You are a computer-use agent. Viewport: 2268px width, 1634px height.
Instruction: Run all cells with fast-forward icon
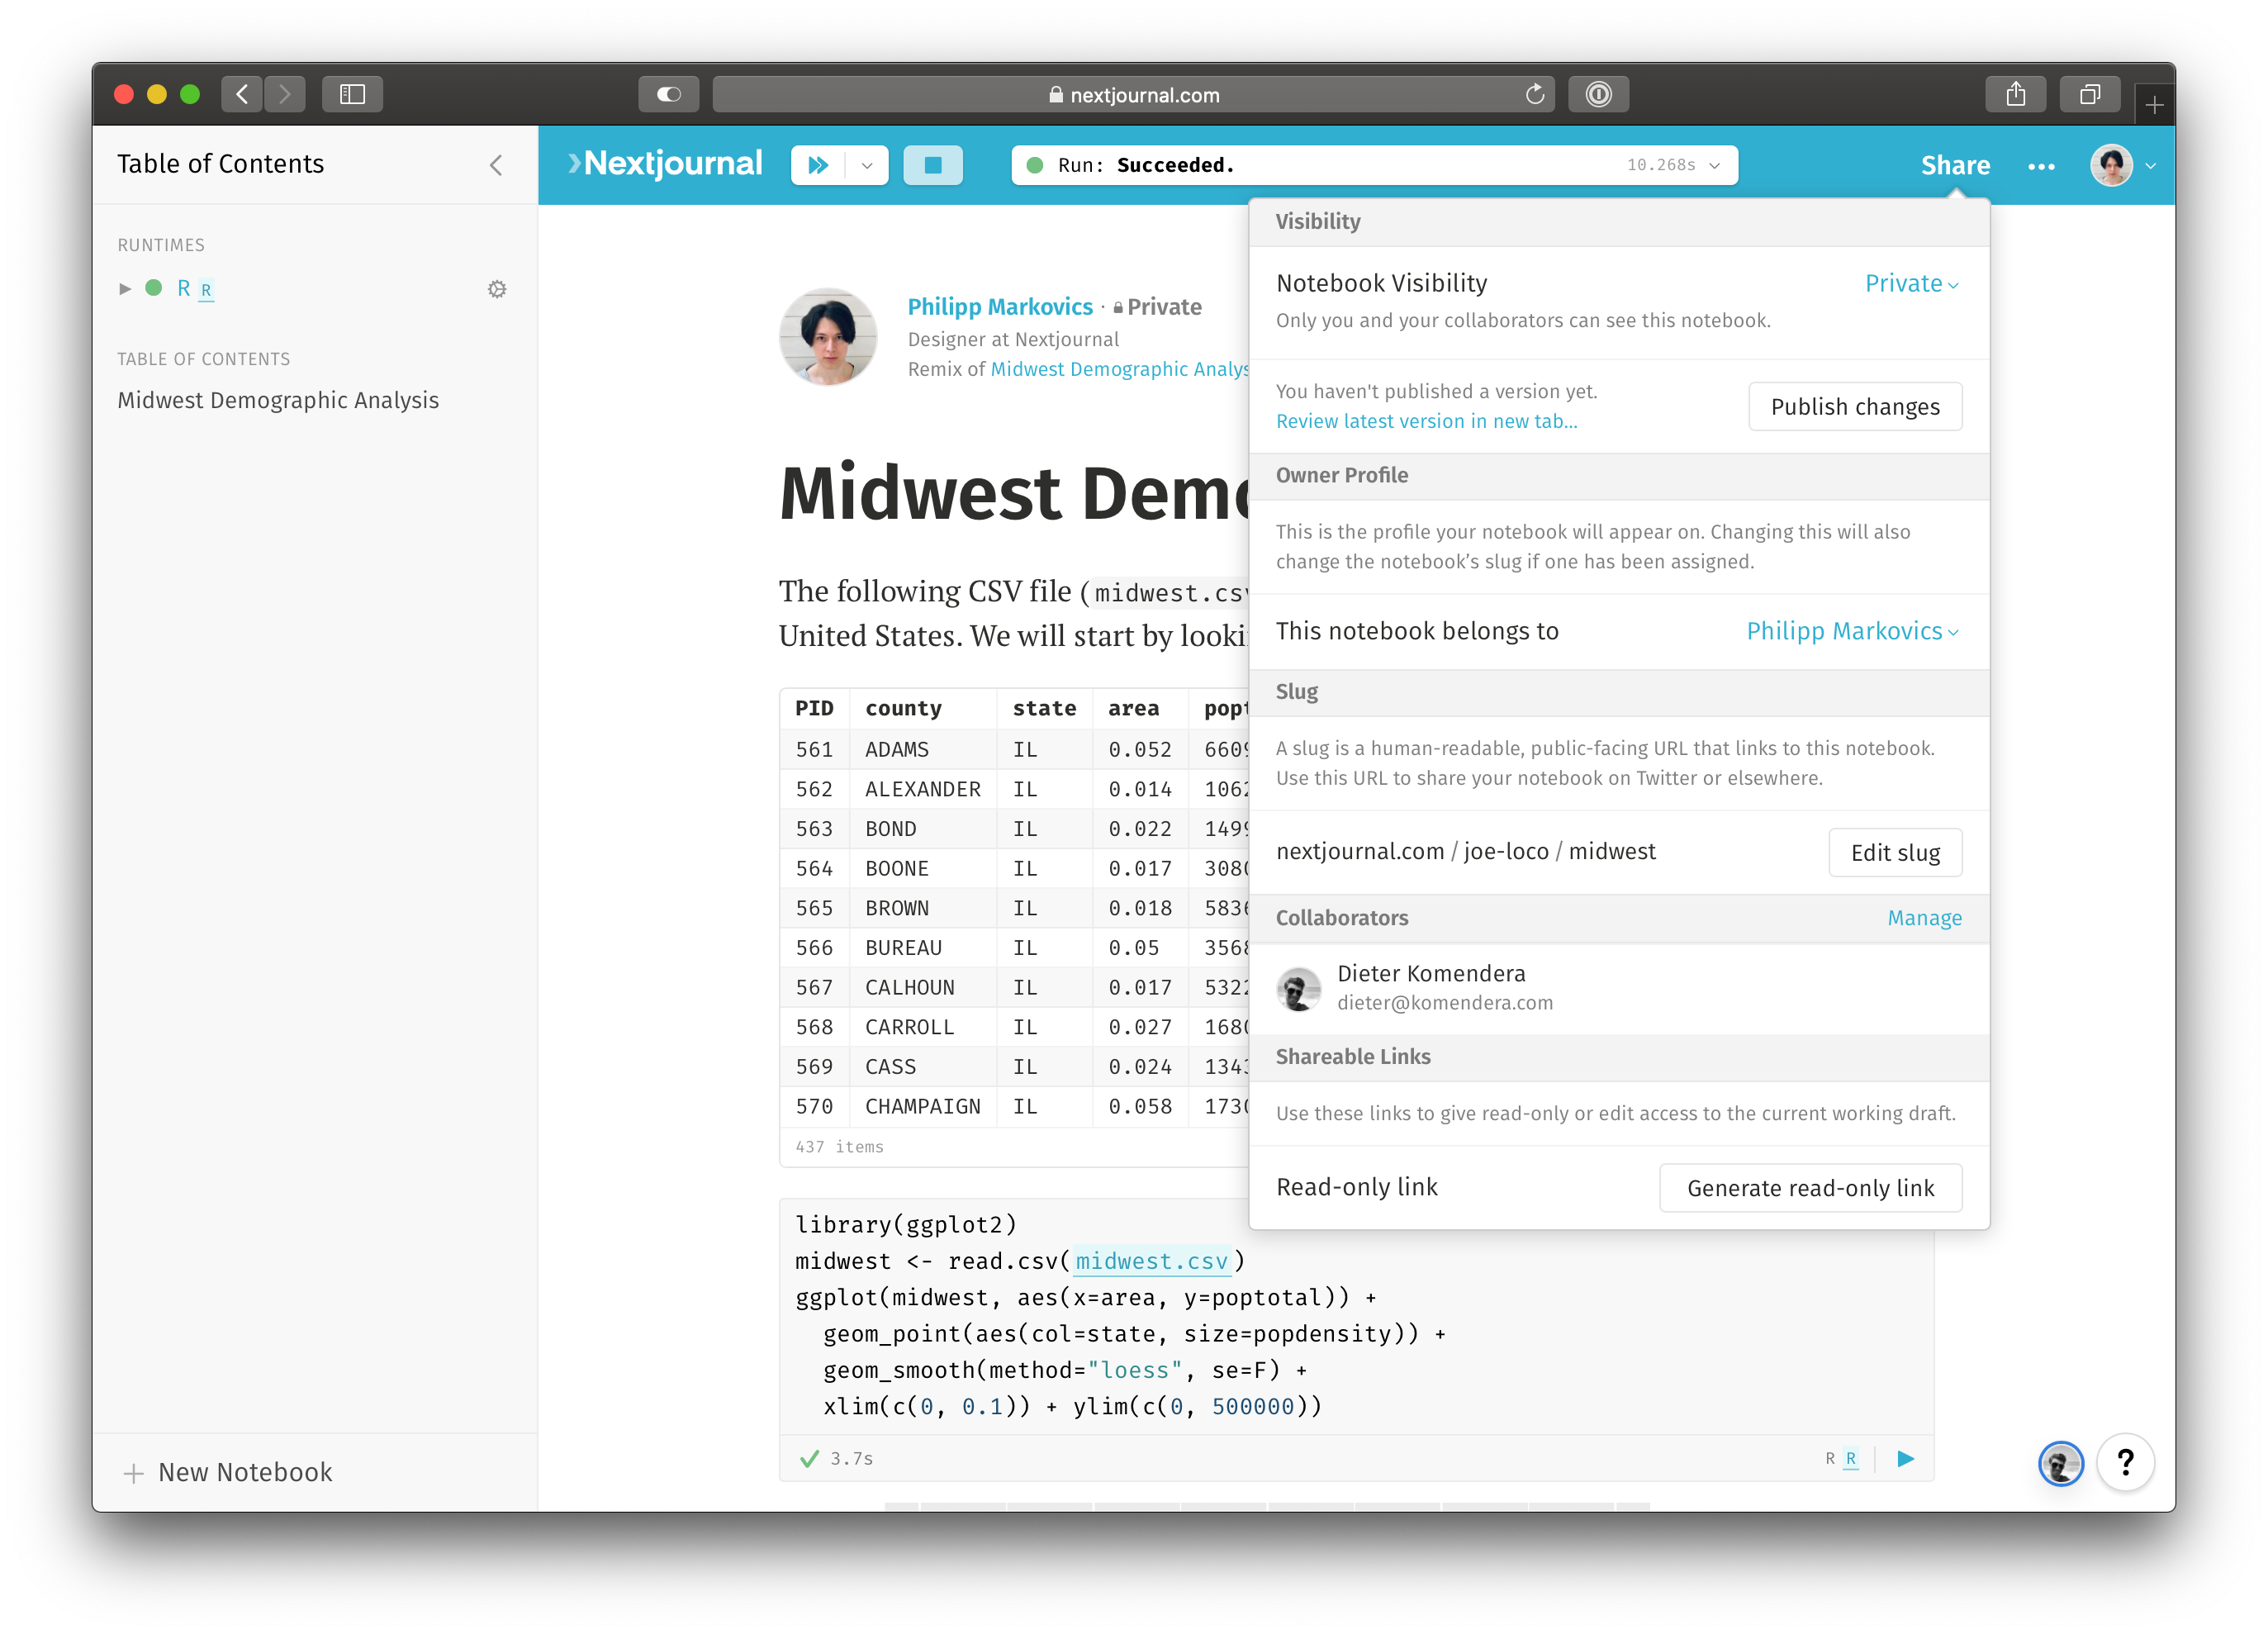[x=818, y=165]
